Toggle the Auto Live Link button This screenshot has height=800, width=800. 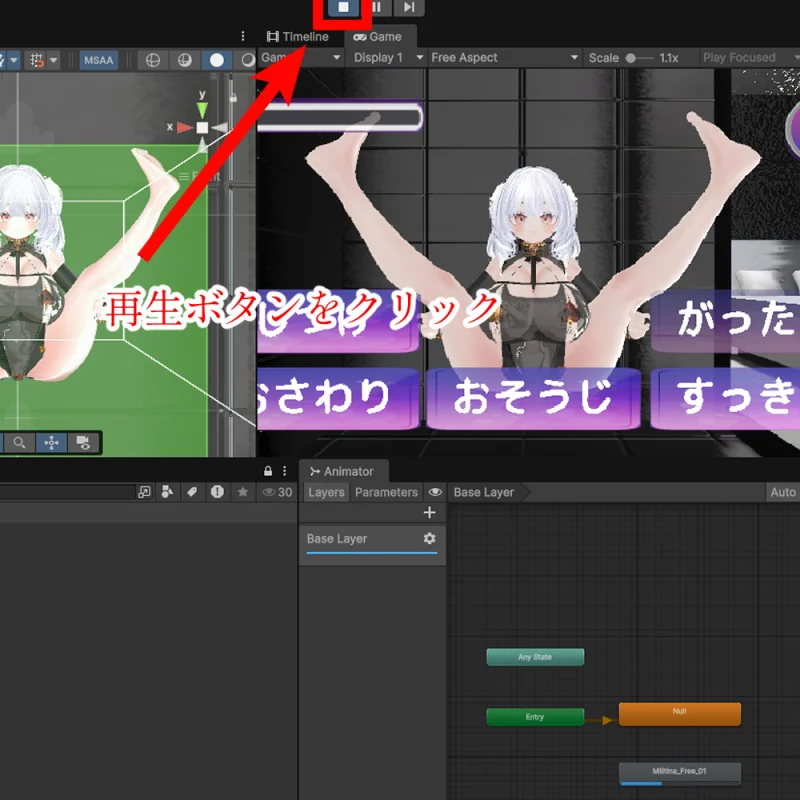[x=783, y=492]
